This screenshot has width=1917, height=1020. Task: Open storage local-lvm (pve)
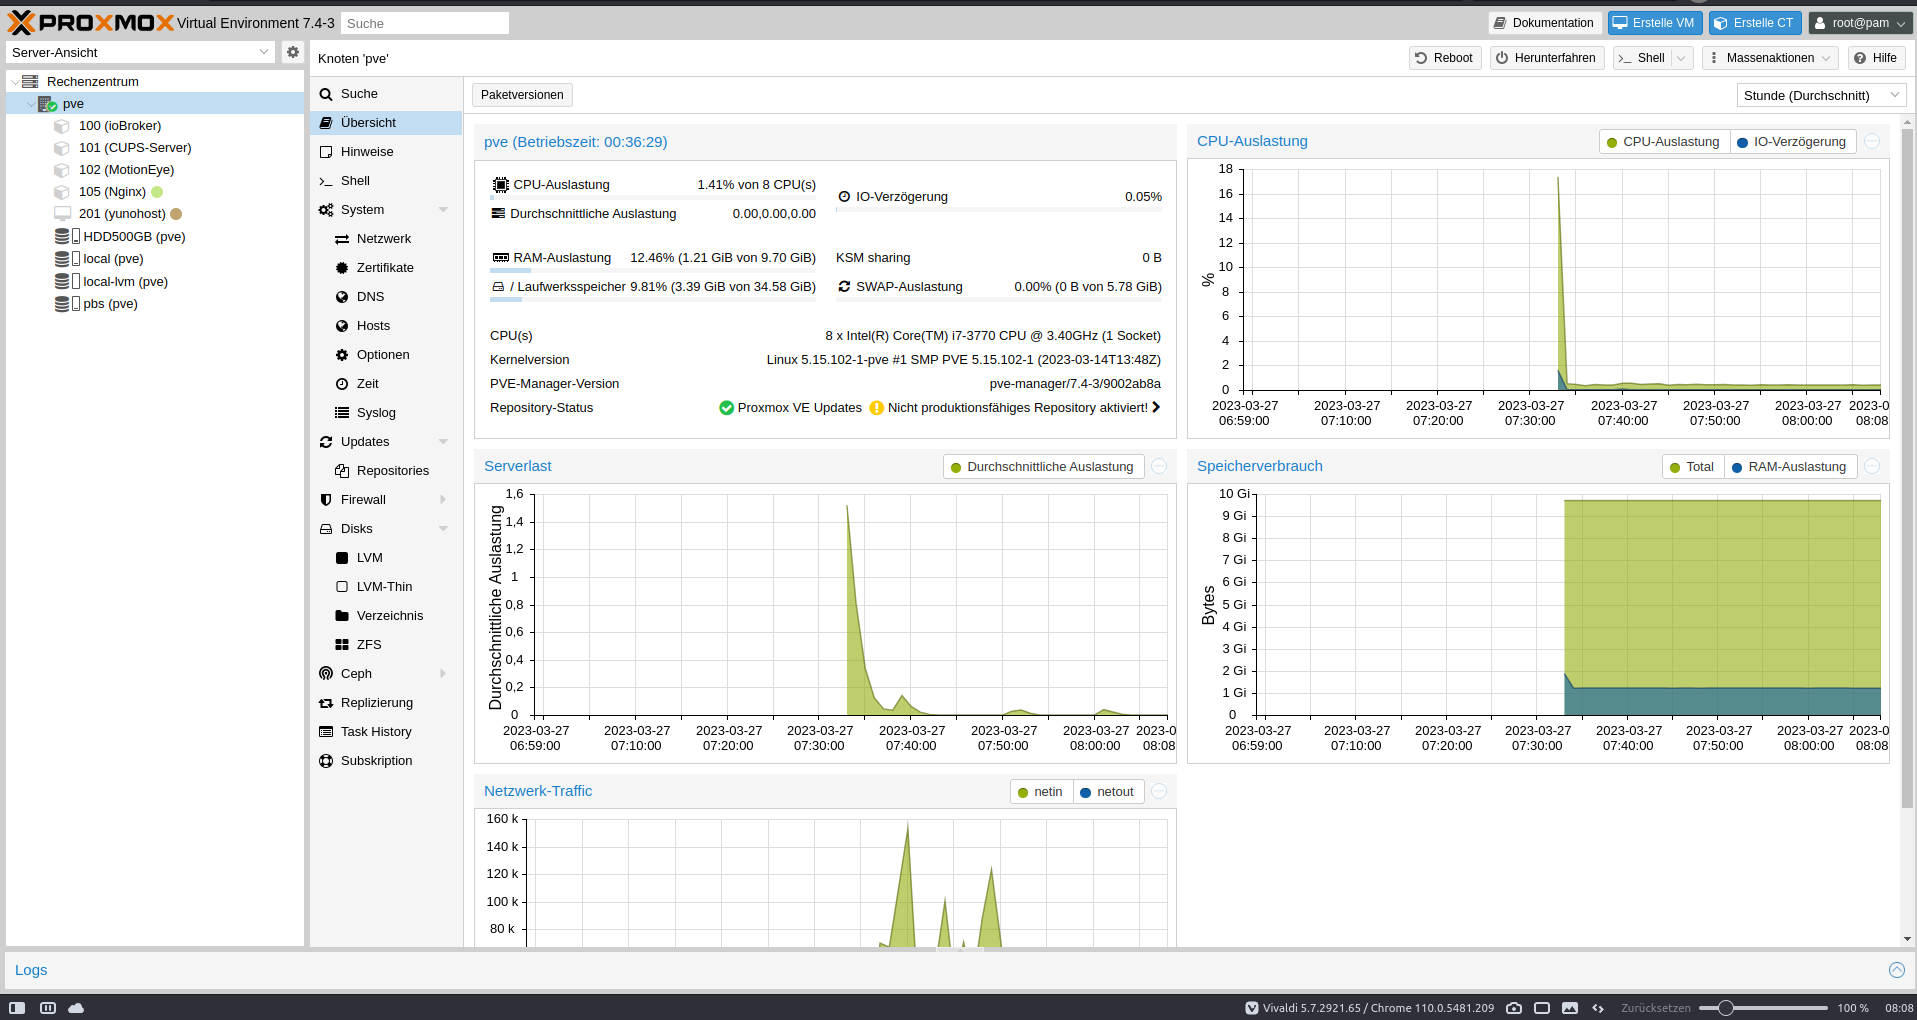(125, 282)
